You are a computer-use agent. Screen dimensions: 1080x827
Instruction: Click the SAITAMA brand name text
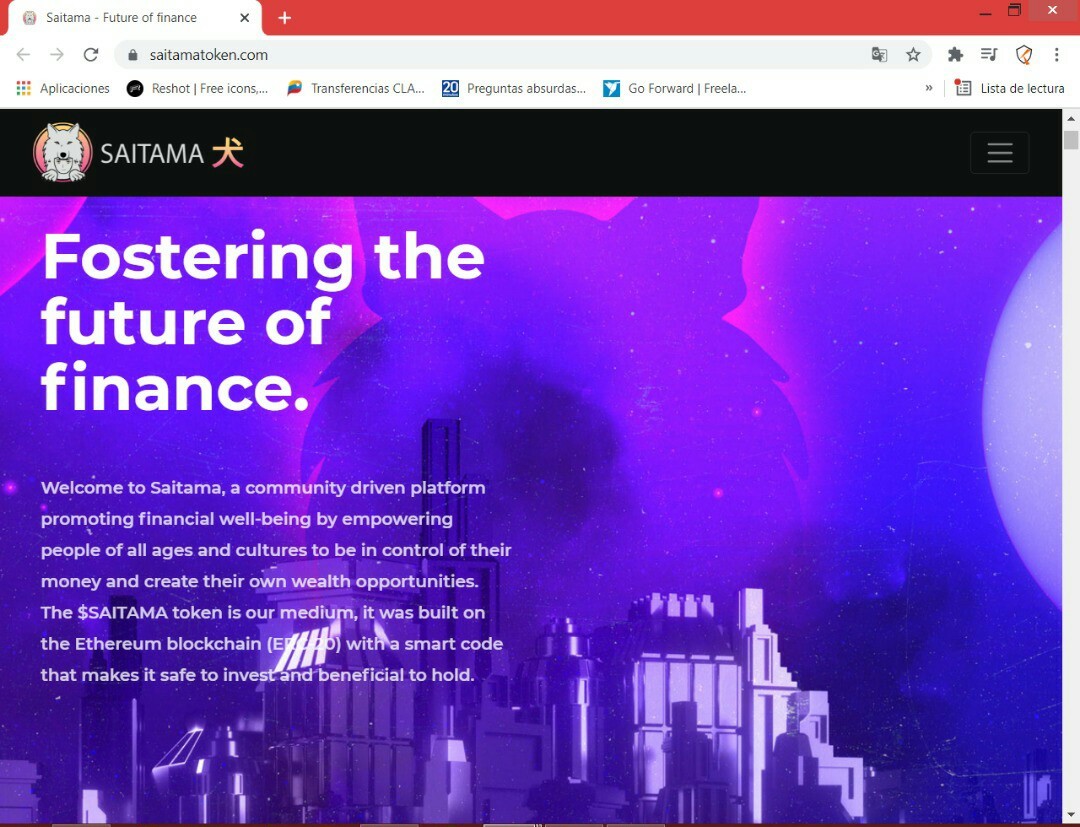[152, 154]
